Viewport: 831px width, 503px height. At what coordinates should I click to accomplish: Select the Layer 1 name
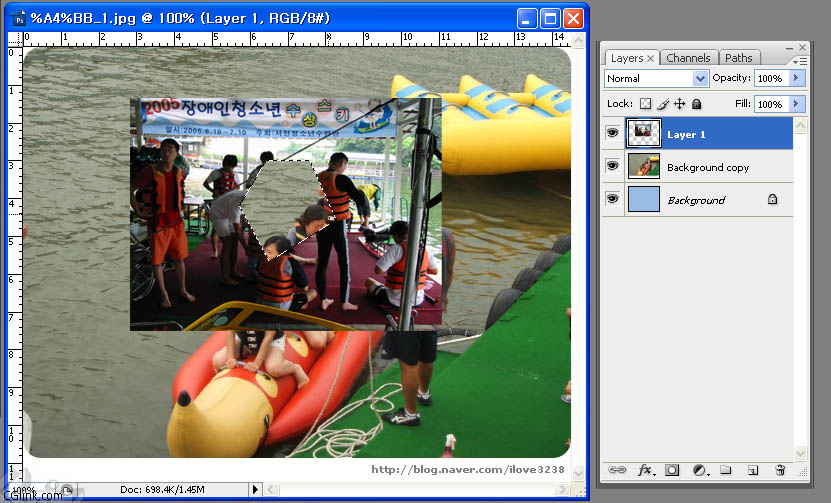pyautogui.click(x=686, y=135)
